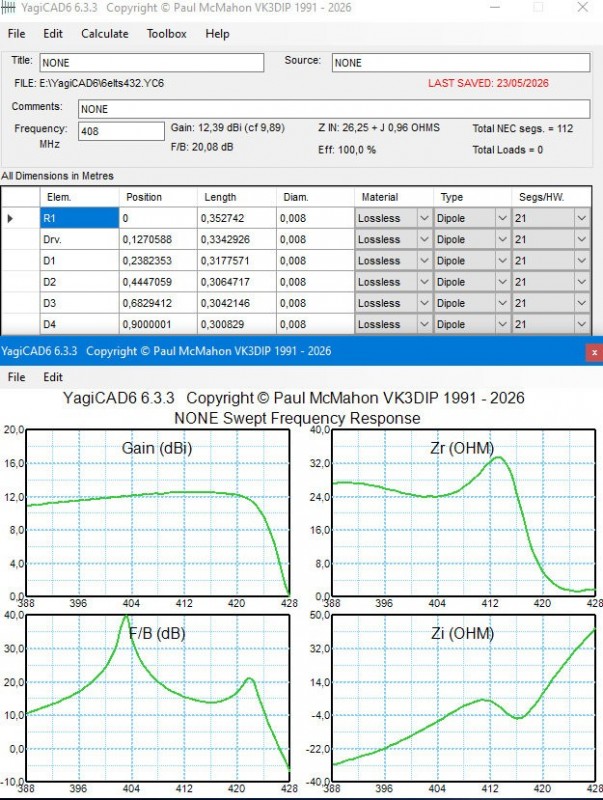Click the Title input field
Viewport: 603px width, 800px height.
pos(152,63)
